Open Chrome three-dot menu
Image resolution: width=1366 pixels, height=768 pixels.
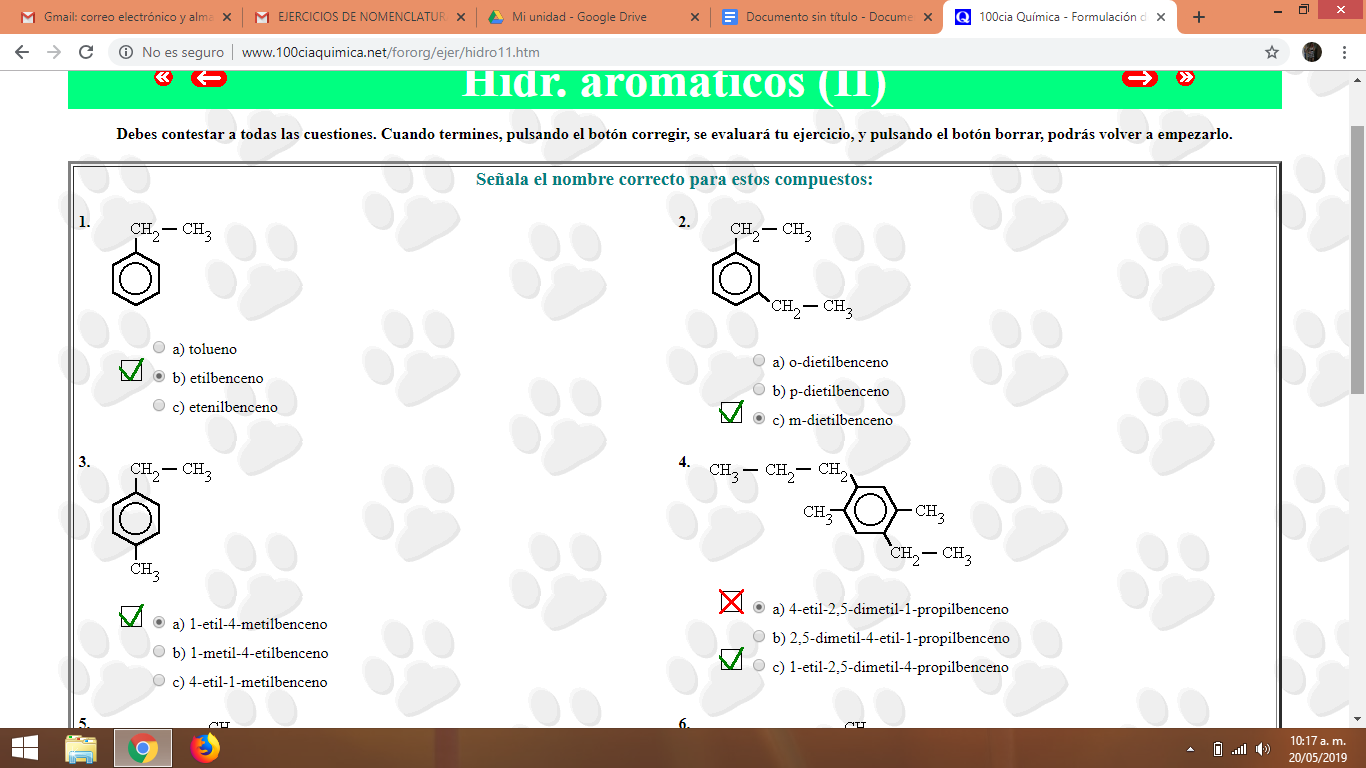pos(1344,52)
